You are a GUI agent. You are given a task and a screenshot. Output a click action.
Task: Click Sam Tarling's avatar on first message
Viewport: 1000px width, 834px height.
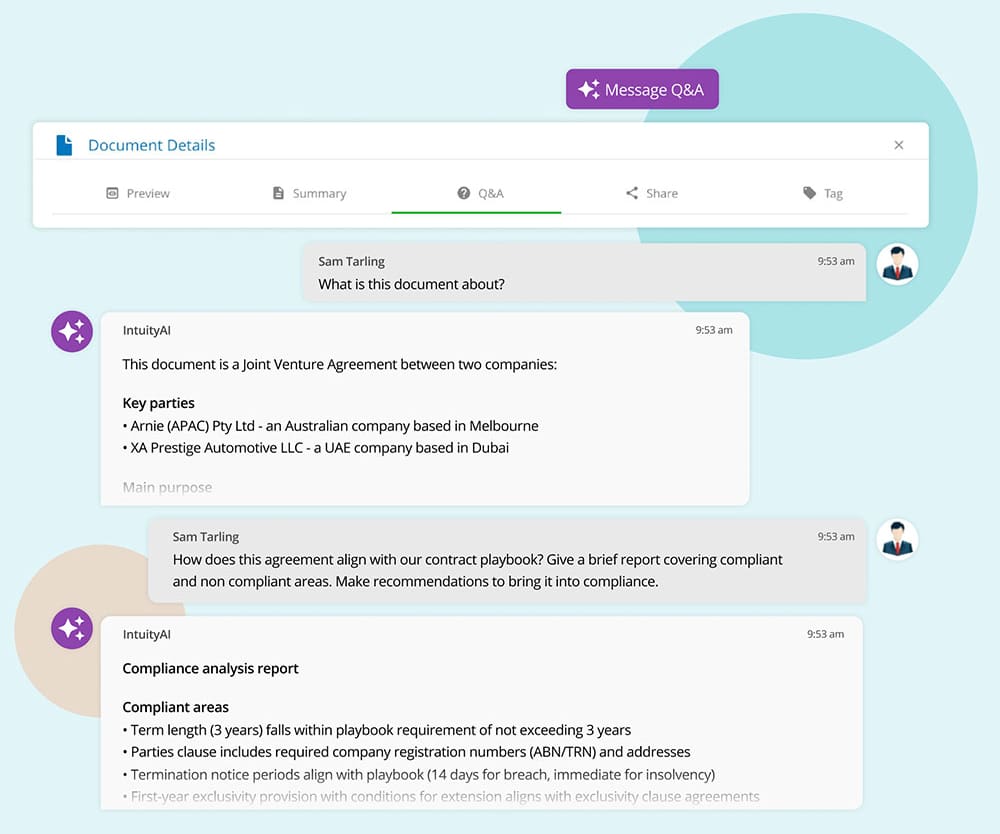(x=897, y=265)
